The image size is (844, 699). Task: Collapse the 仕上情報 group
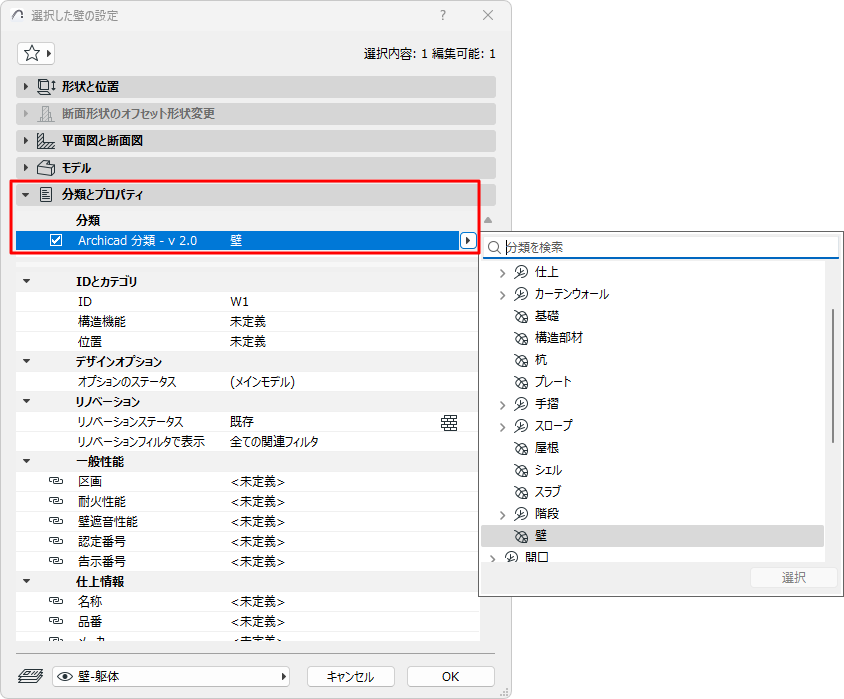click(26, 581)
